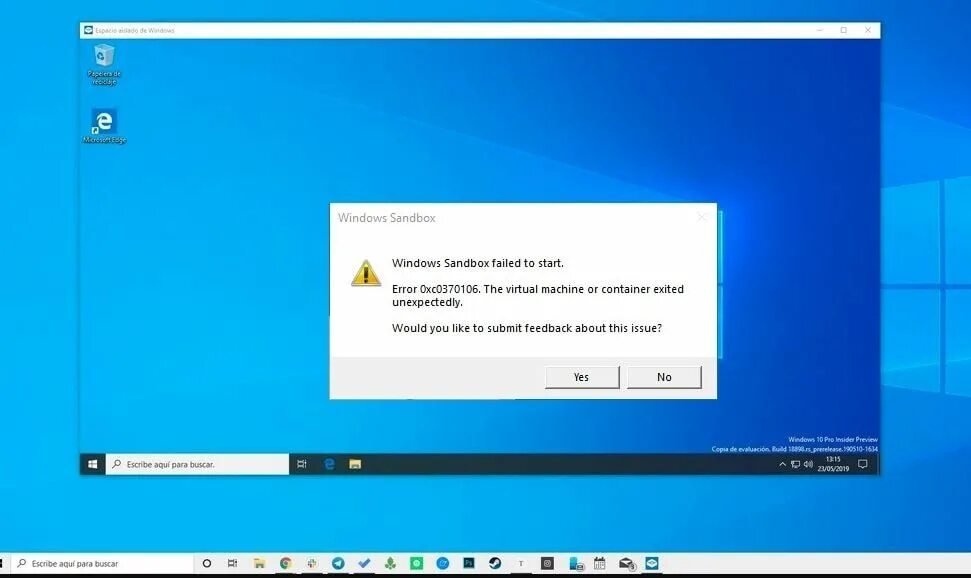Close the Espacio aislado de Windows window
This screenshot has height=578, width=971.
click(x=868, y=30)
